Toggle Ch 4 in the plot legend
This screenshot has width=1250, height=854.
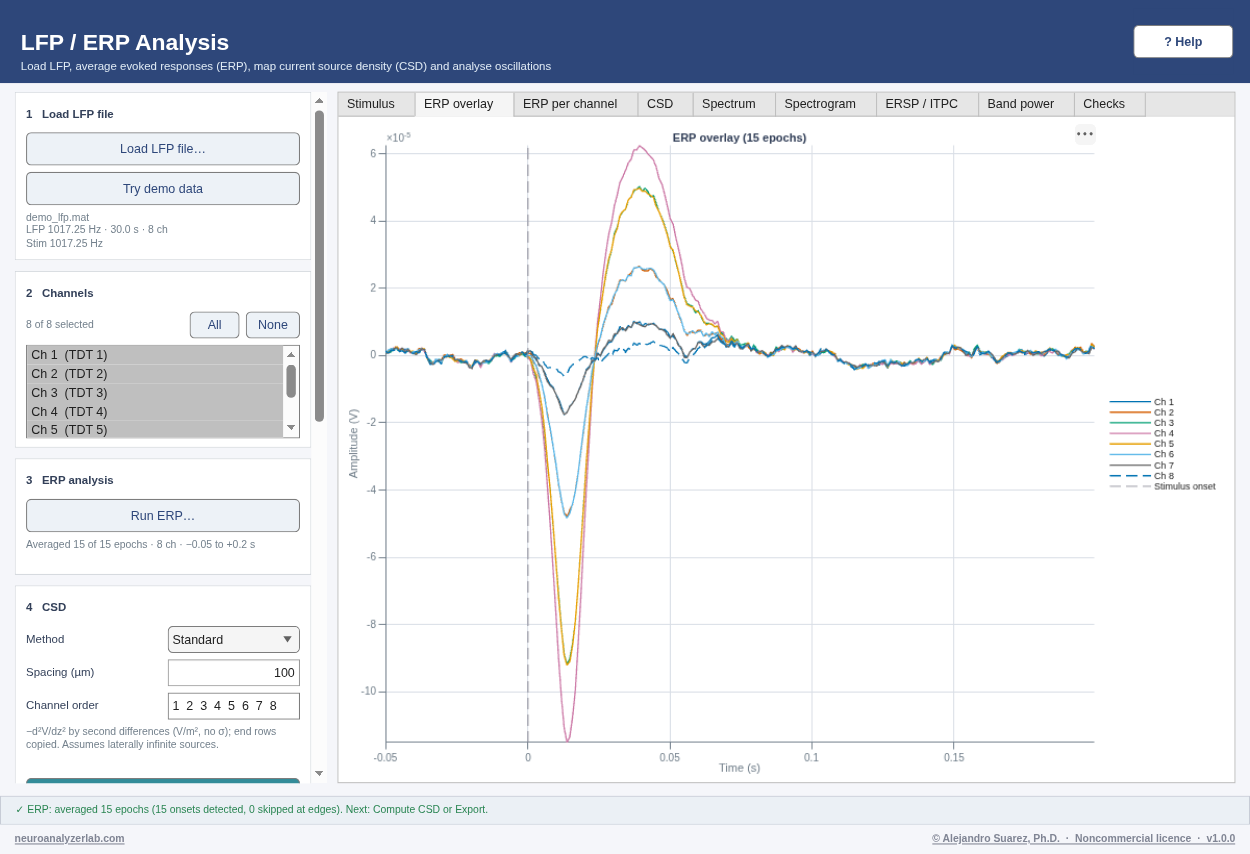(1142, 433)
